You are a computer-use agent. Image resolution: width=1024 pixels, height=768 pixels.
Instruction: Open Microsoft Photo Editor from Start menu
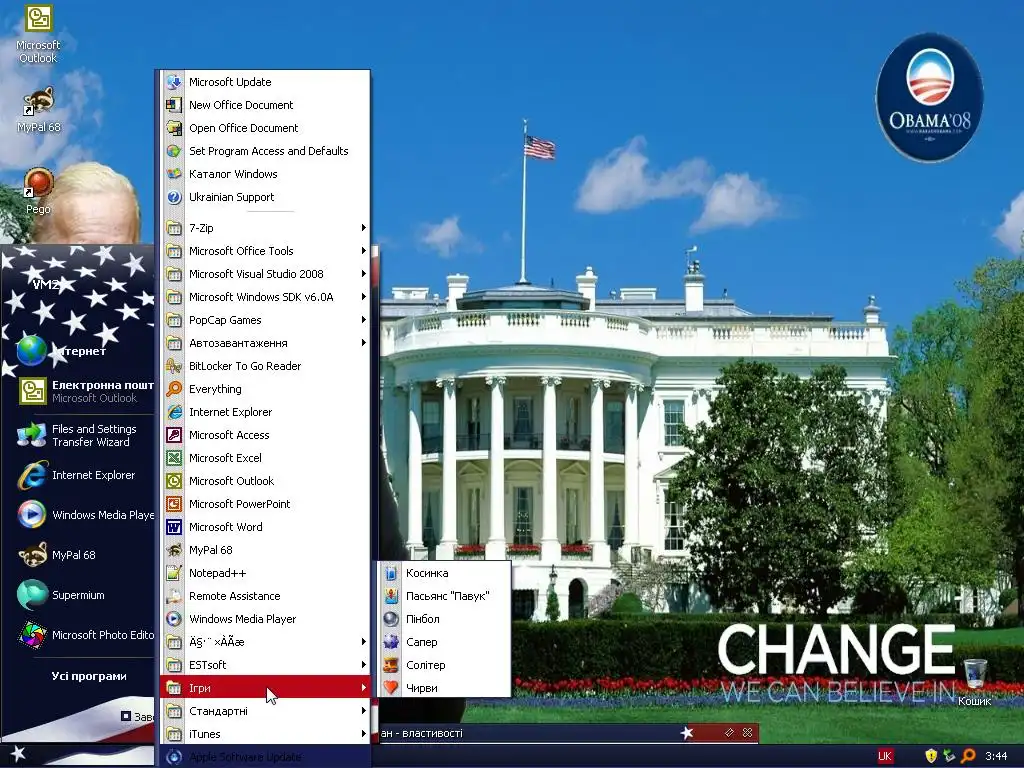click(x=85, y=635)
